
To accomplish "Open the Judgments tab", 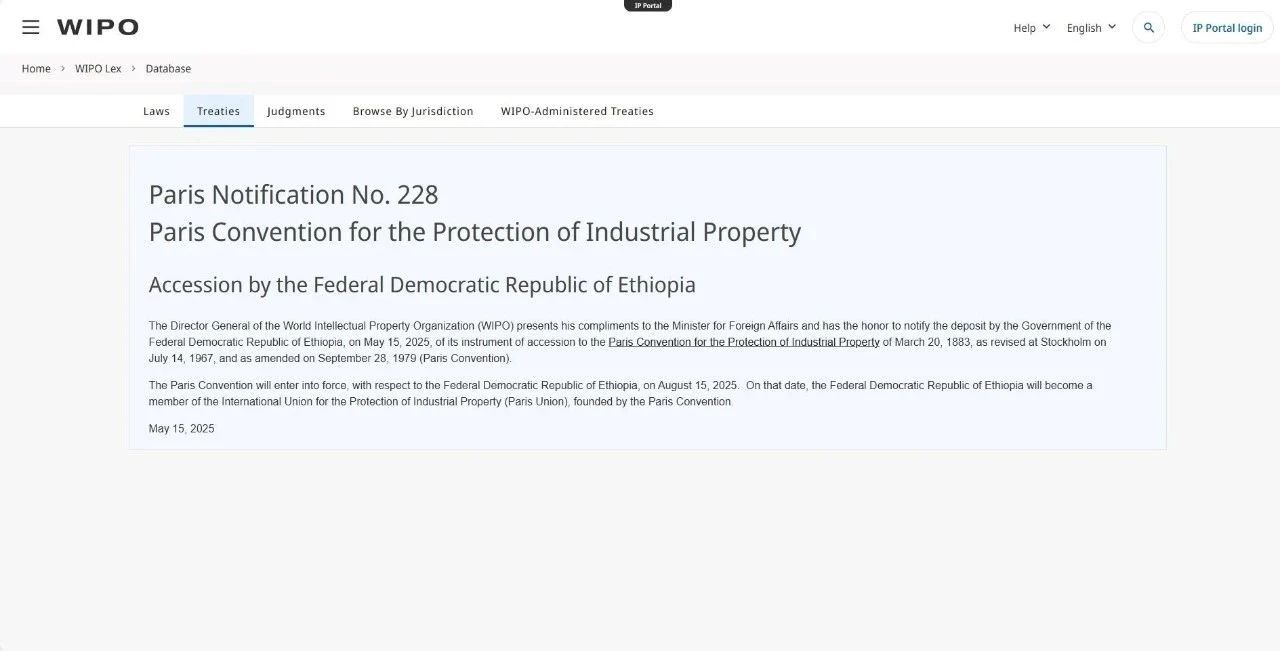I will [x=296, y=111].
